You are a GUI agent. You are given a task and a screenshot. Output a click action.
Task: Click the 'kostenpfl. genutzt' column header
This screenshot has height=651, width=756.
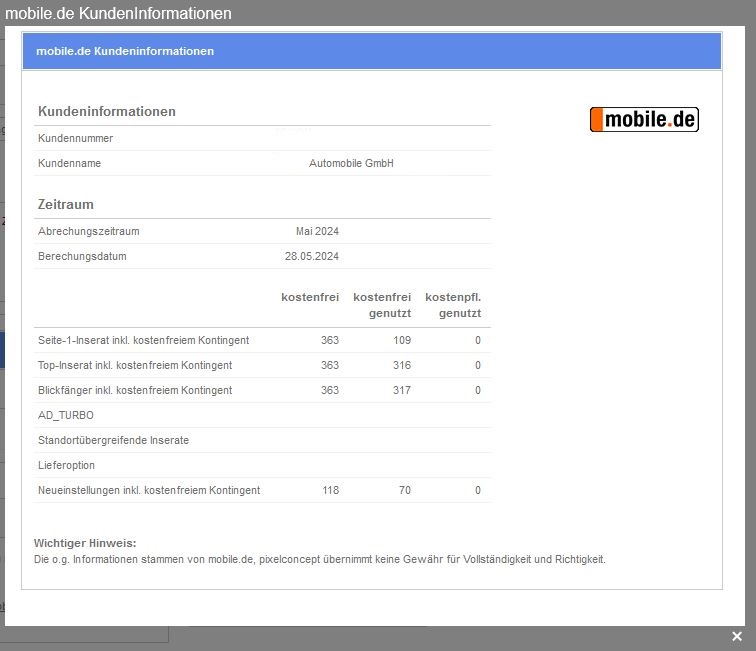click(453, 305)
